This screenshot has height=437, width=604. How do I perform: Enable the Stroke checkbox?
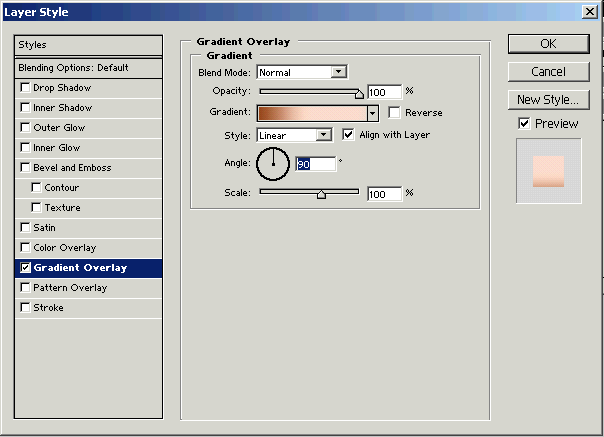tap(25, 308)
